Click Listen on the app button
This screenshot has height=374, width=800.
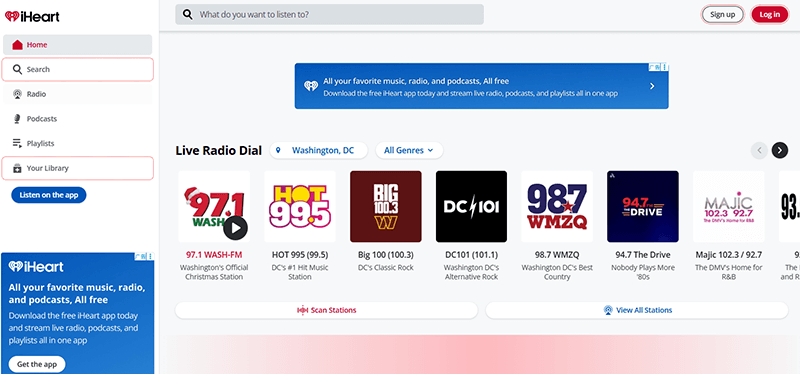click(x=49, y=195)
